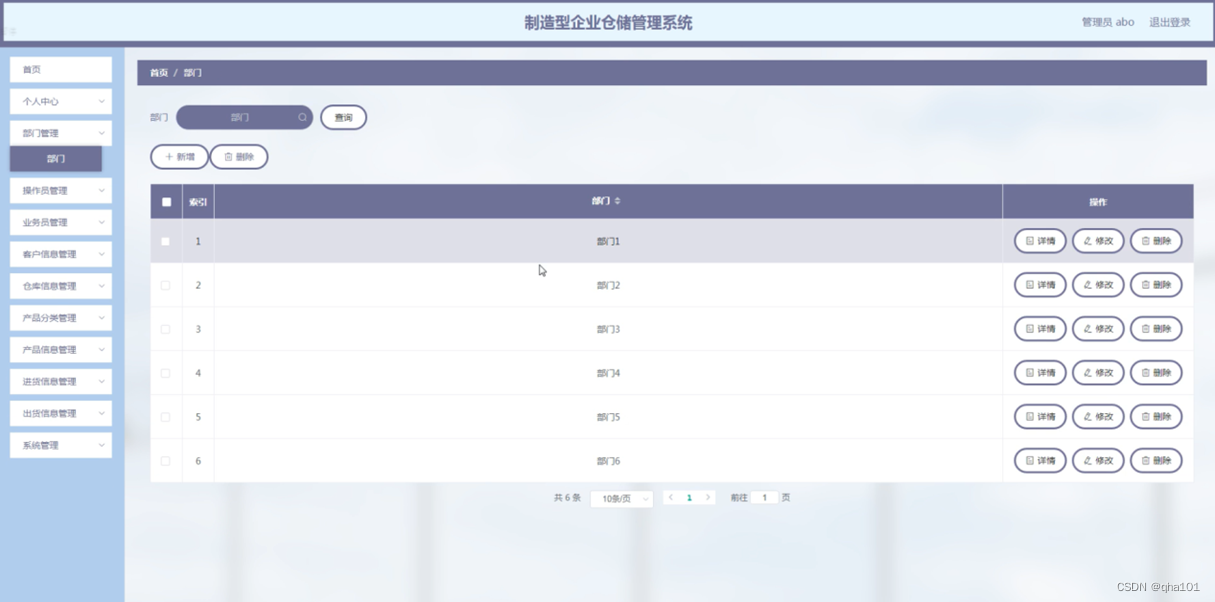Click the magnifier search icon in the 部门 field
Screen dimensions: 1215x602
pos(303,117)
